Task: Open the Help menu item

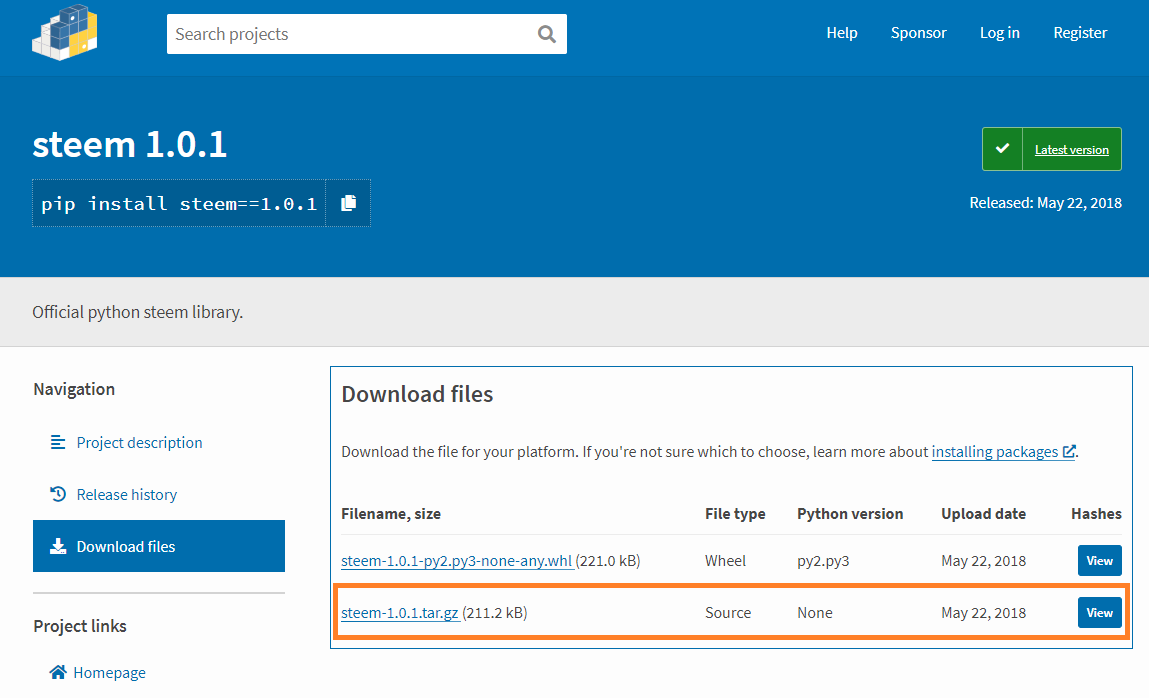Action: (841, 33)
